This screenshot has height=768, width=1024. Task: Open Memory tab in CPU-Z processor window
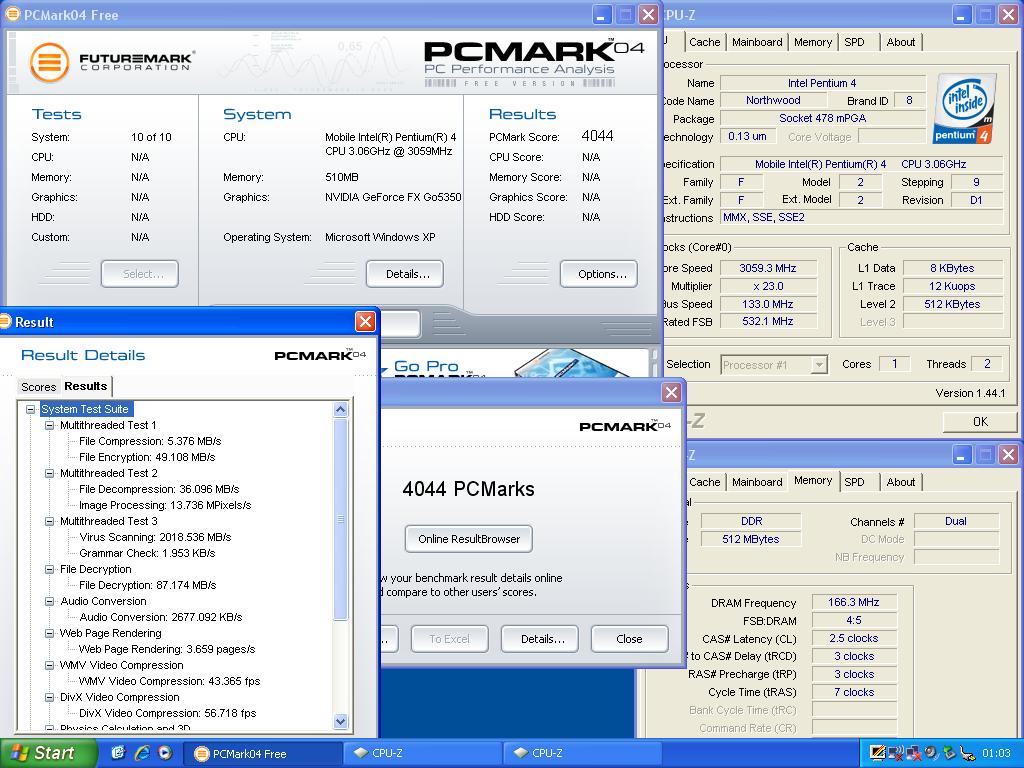coord(813,42)
